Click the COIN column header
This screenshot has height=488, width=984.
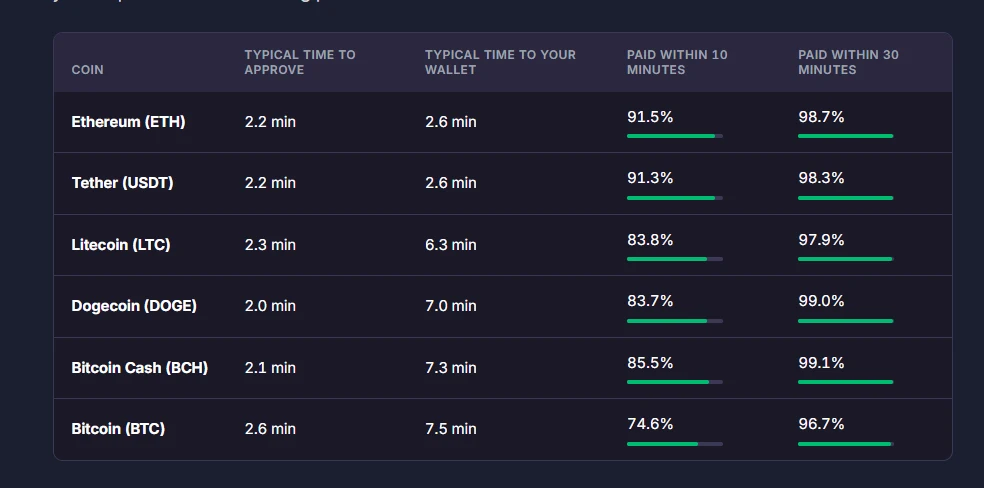(x=87, y=70)
